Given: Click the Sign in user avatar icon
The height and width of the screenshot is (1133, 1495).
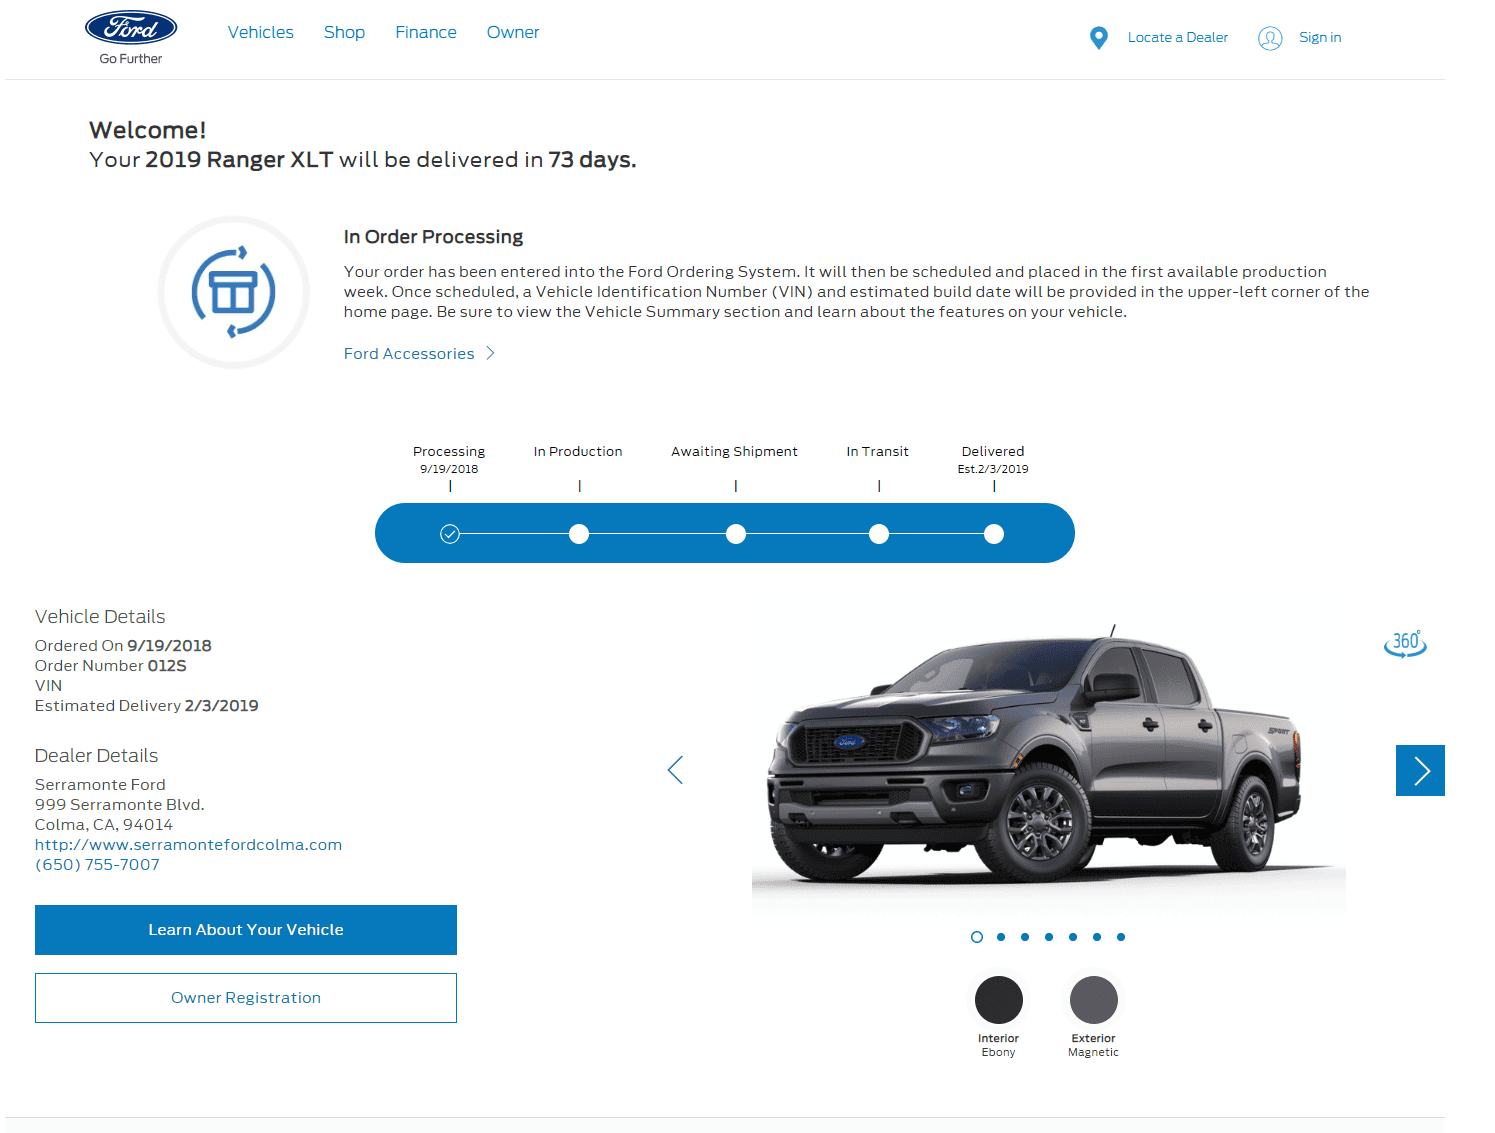Looking at the screenshot, I should tap(1270, 38).
